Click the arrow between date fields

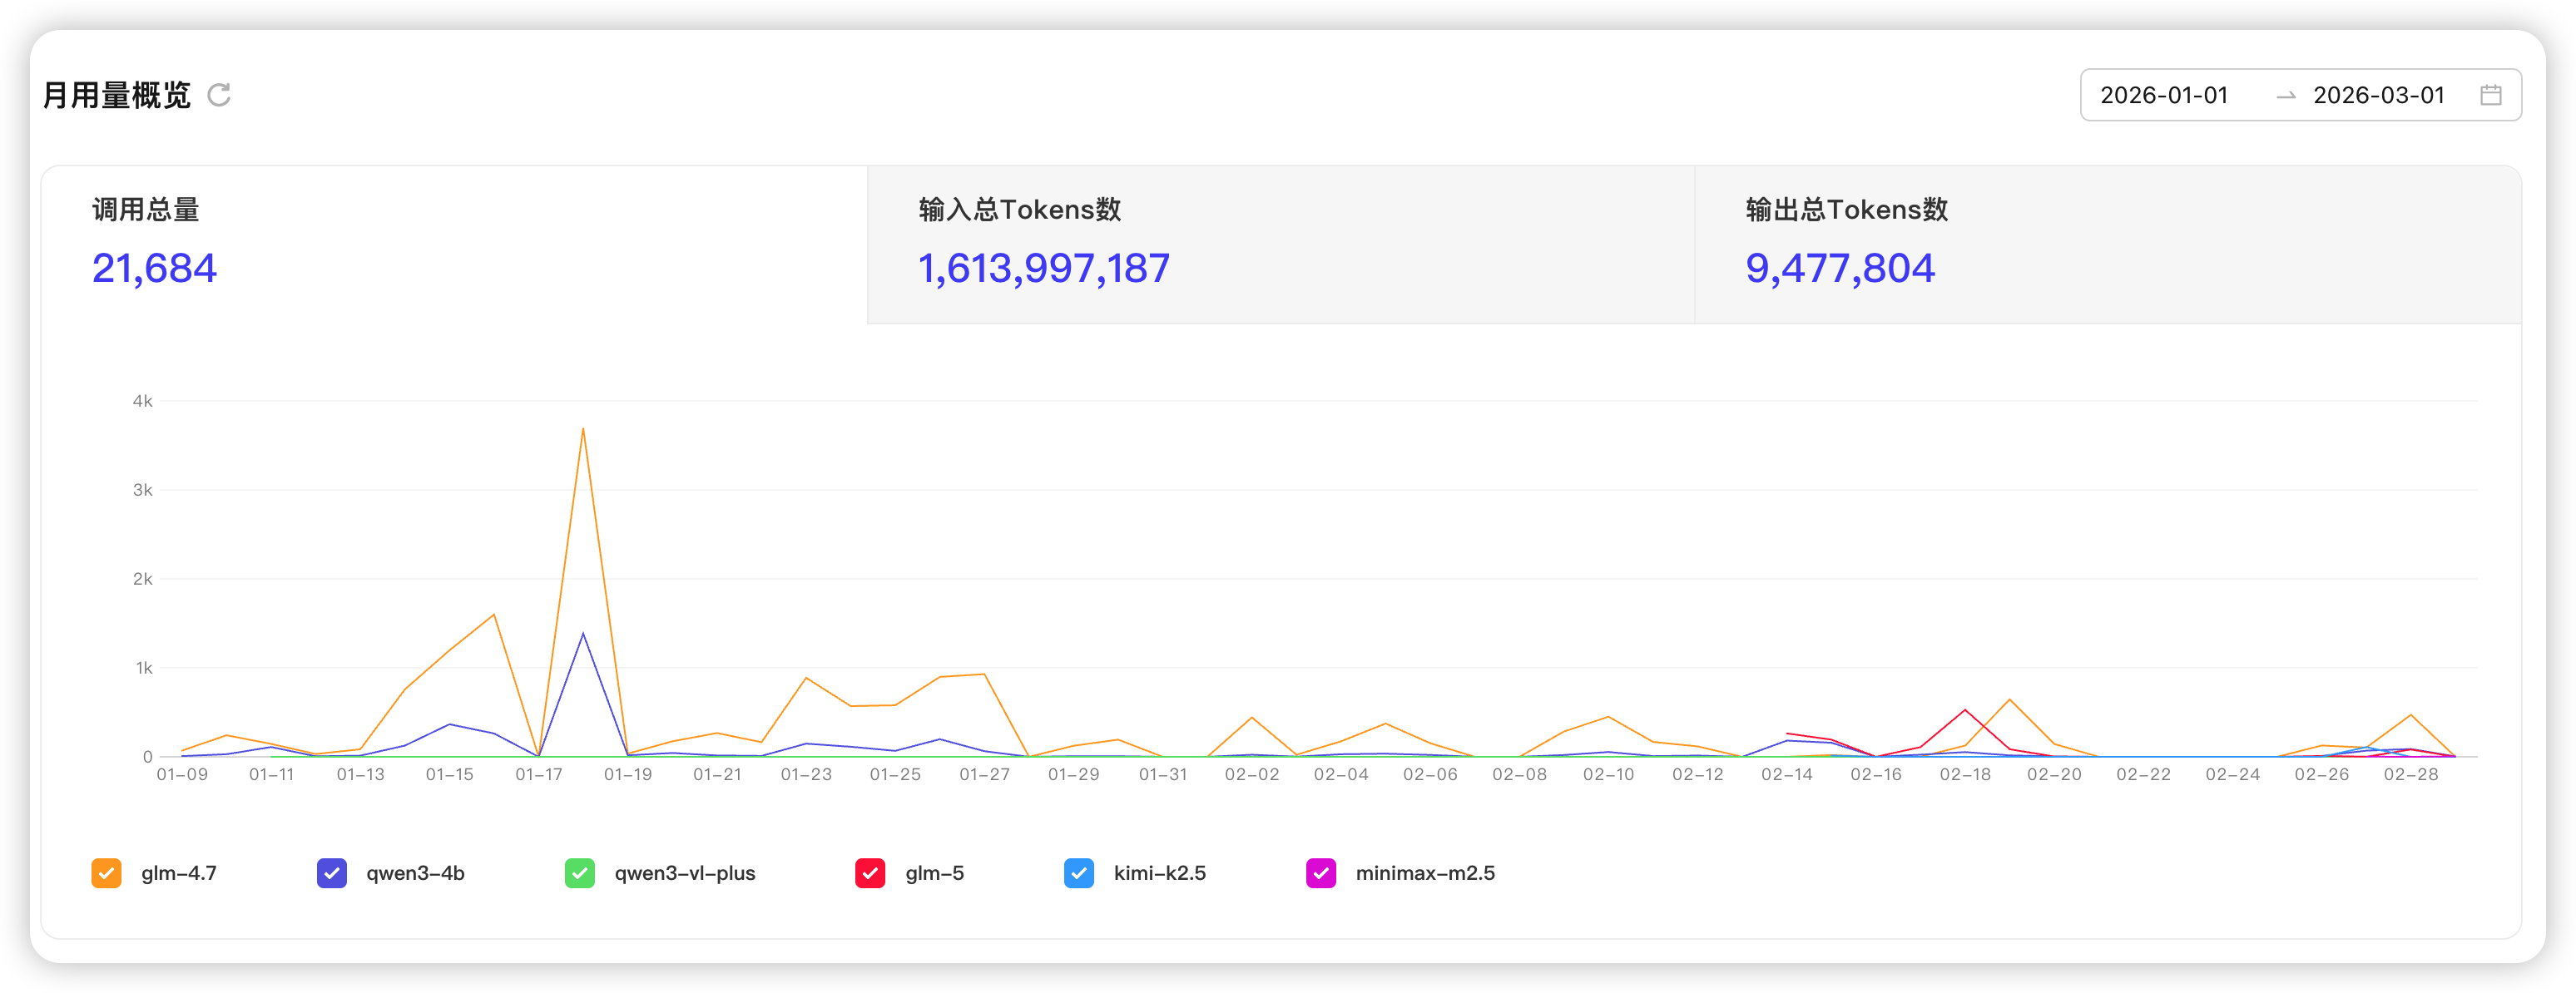coord(2285,96)
